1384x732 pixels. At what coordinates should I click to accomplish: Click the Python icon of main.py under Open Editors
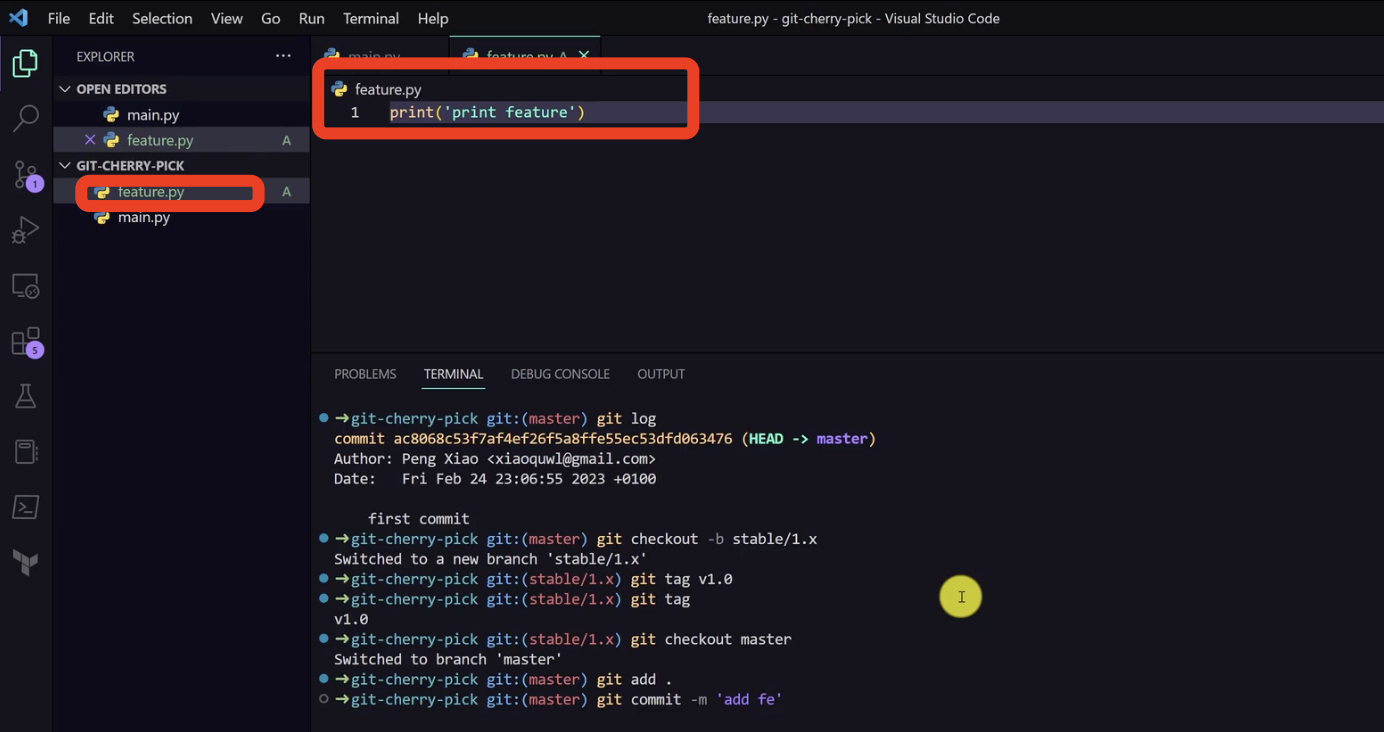tap(111, 115)
